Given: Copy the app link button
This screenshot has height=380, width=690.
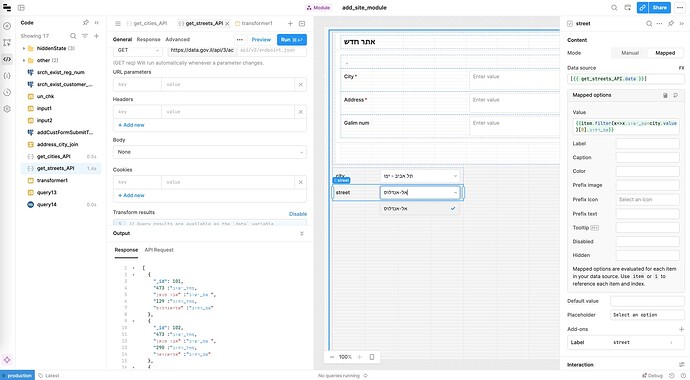Looking at the screenshot, I should [x=642, y=7].
